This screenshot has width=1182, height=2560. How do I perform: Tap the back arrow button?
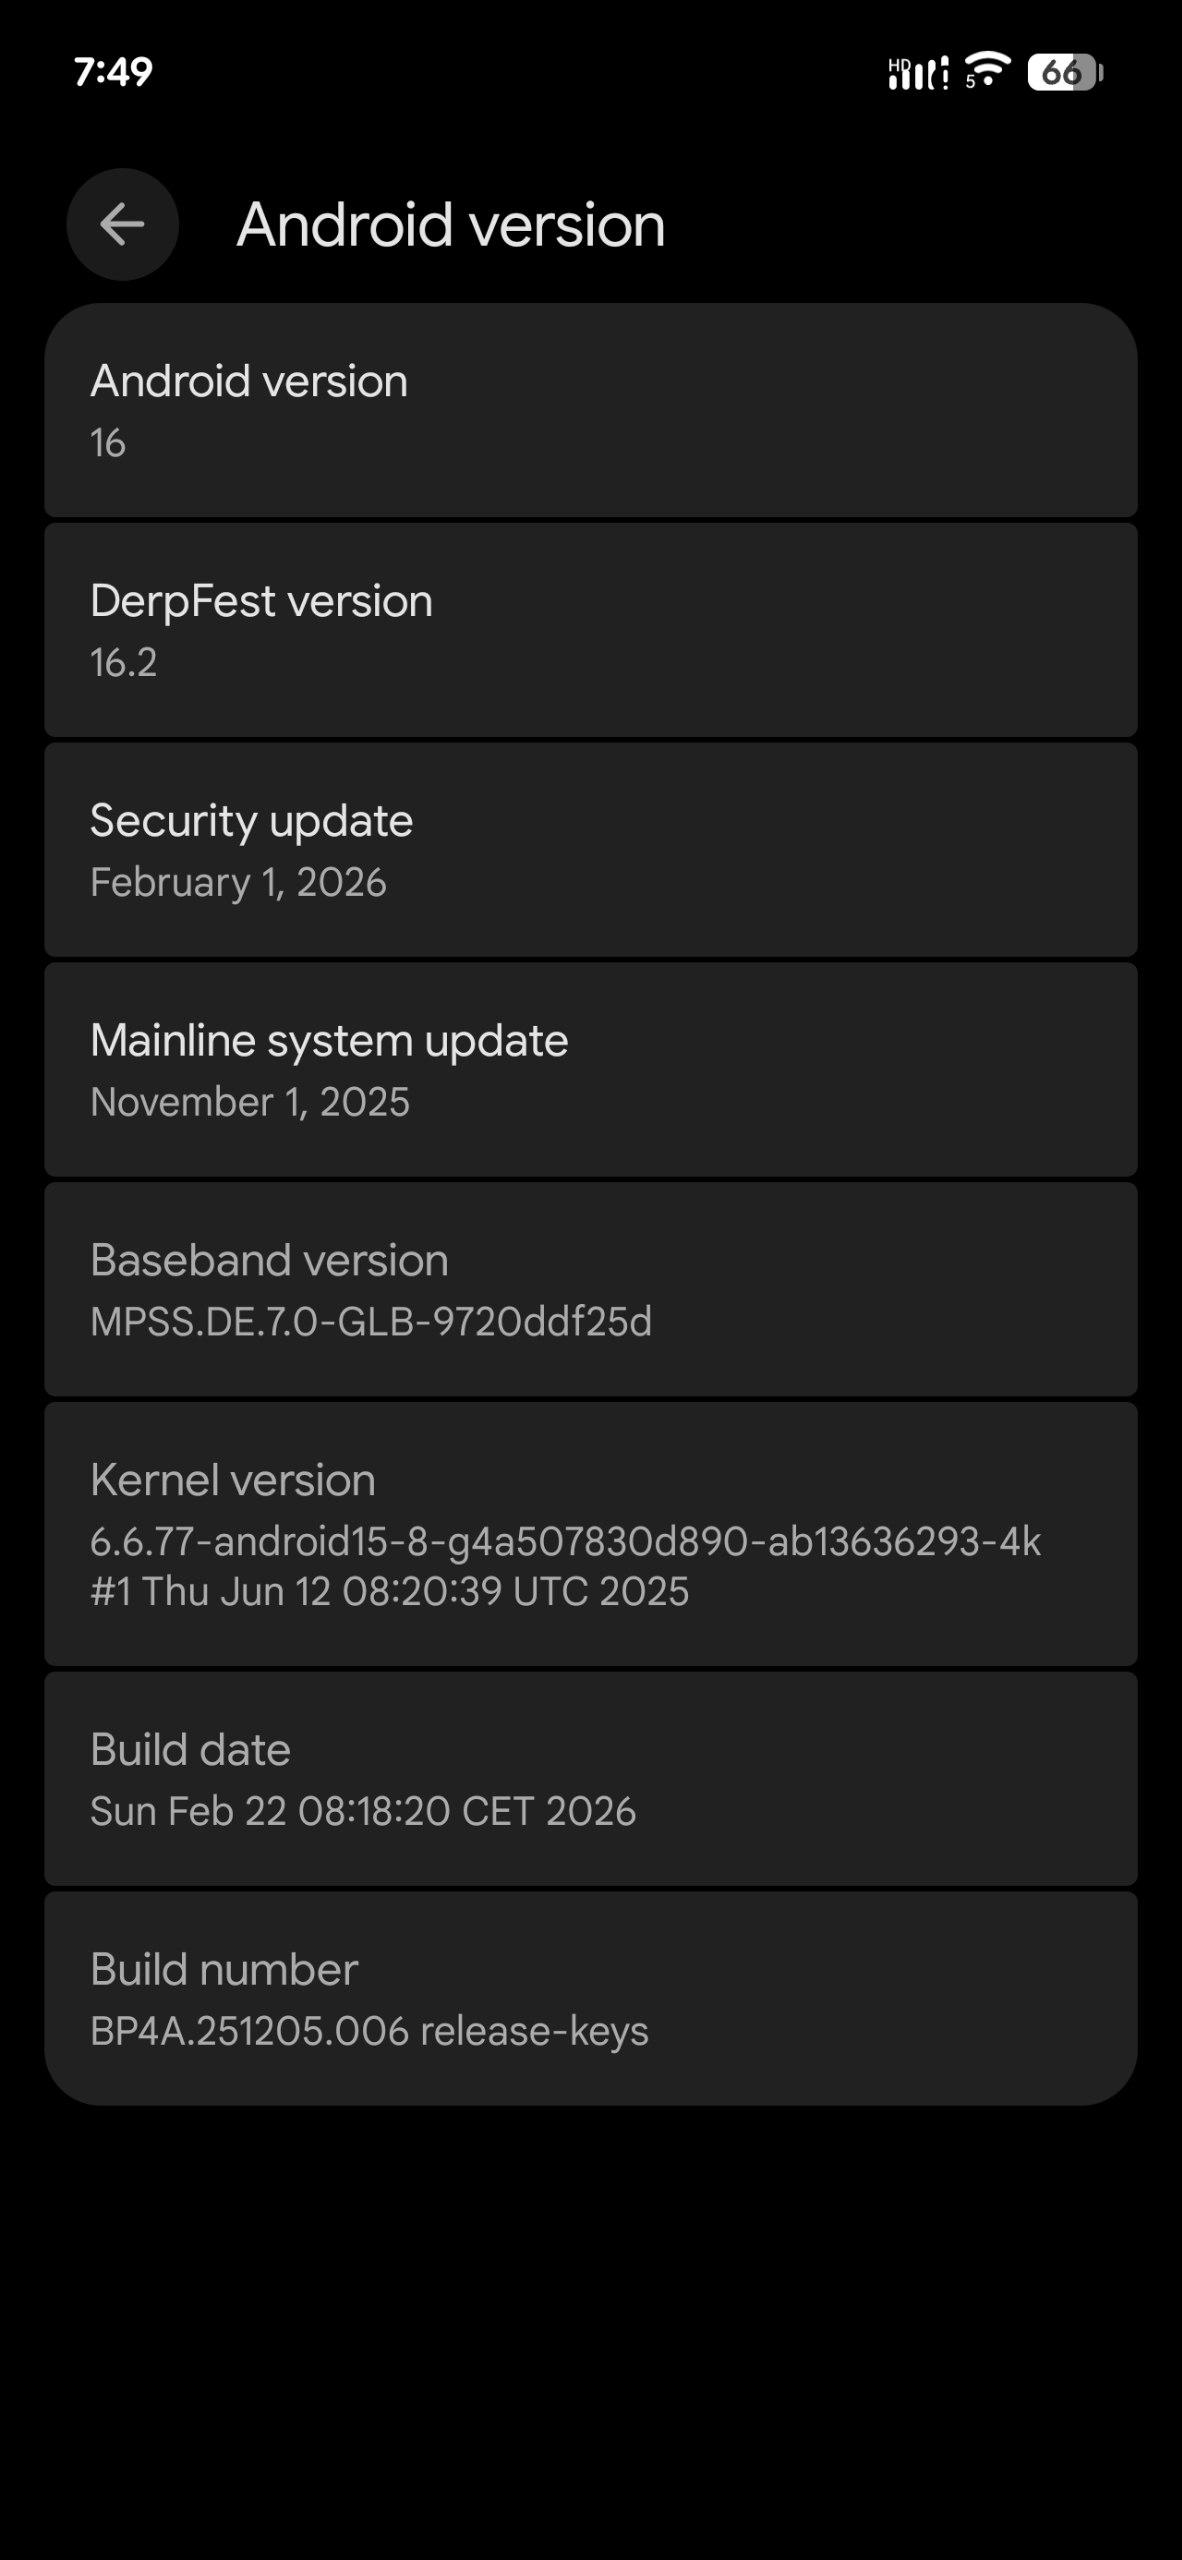(x=122, y=224)
